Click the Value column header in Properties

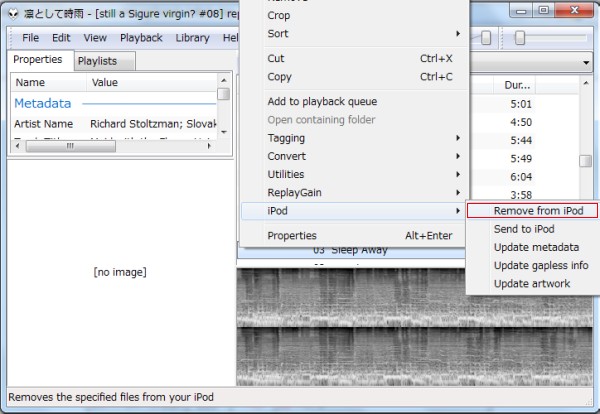105,83
